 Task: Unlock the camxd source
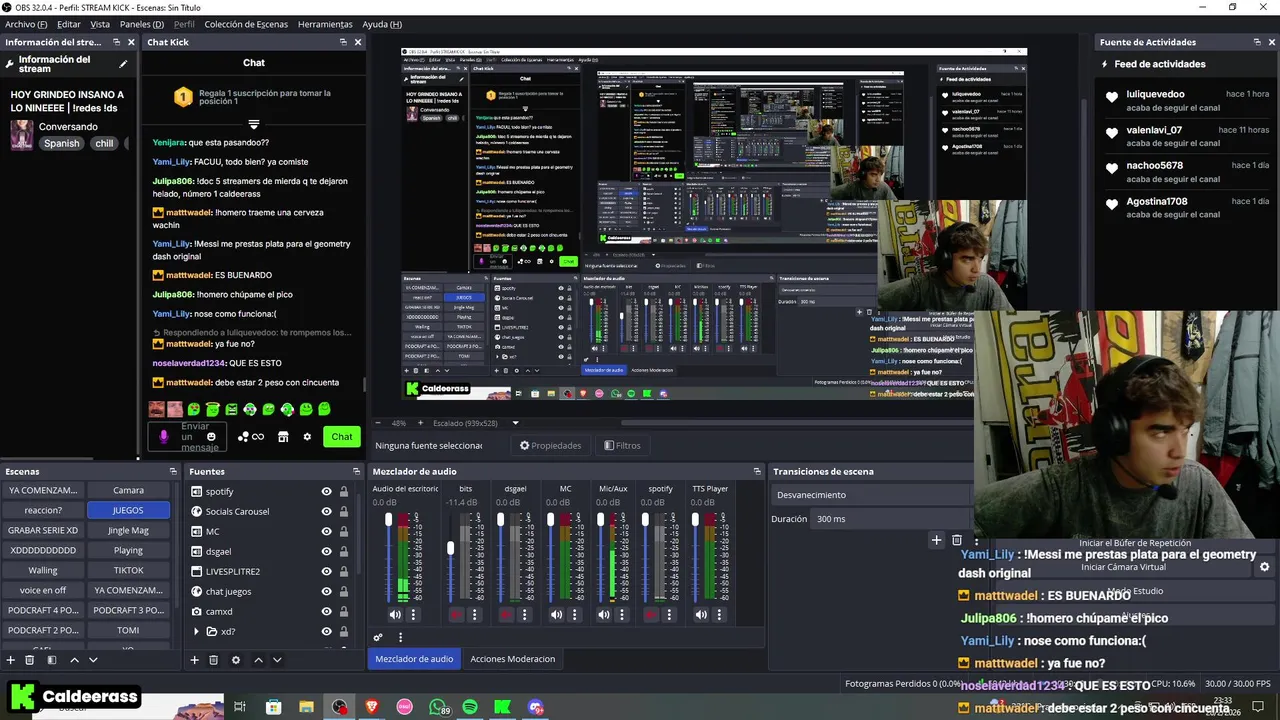click(x=344, y=611)
